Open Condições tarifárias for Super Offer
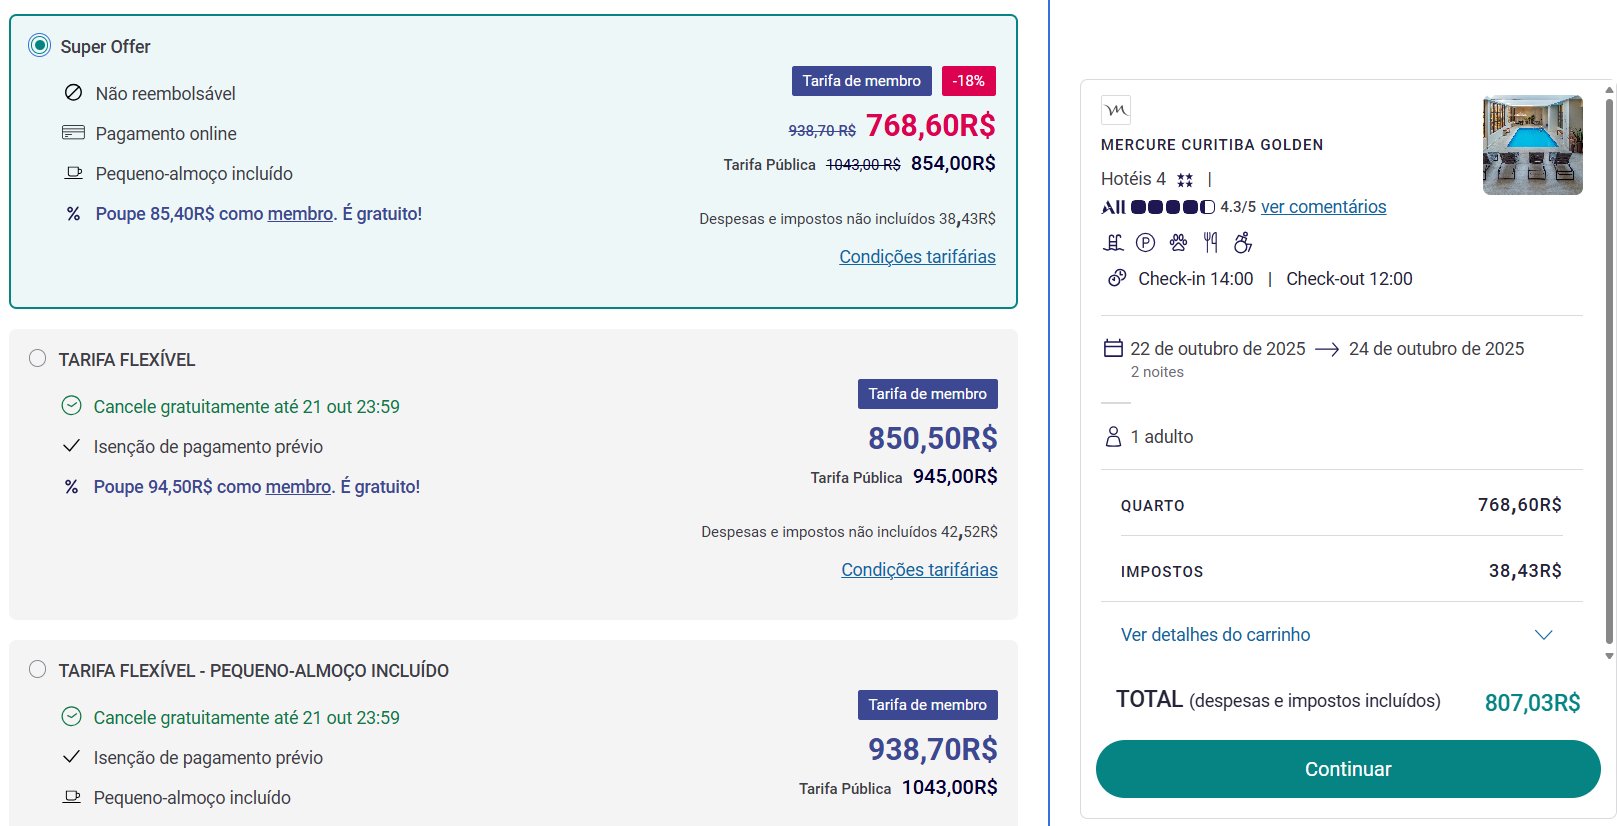The image size is (1617, 826). [x=917, y=257]
